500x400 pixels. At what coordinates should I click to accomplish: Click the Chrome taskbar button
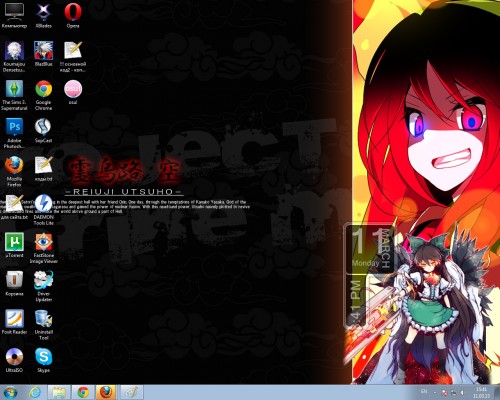[83, 392]
